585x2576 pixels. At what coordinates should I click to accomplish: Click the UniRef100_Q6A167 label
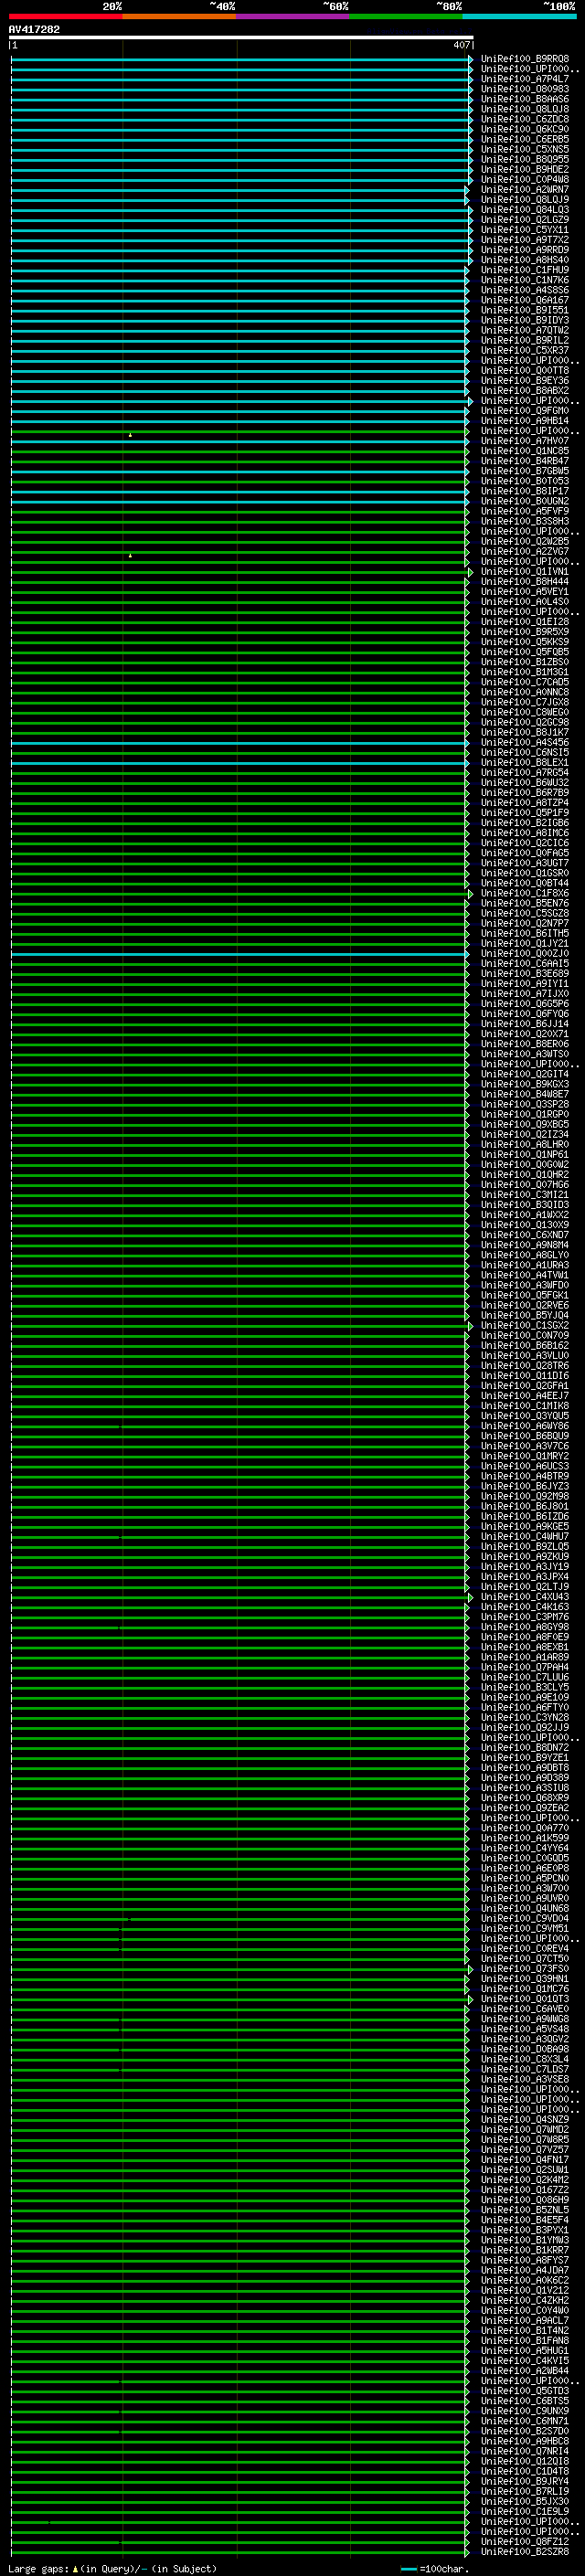tap(525, 300)
